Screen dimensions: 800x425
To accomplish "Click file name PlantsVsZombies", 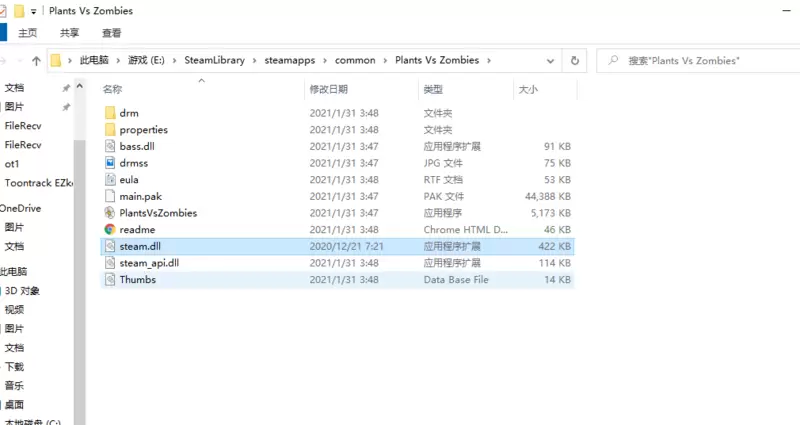I will (x=158, y=213).
